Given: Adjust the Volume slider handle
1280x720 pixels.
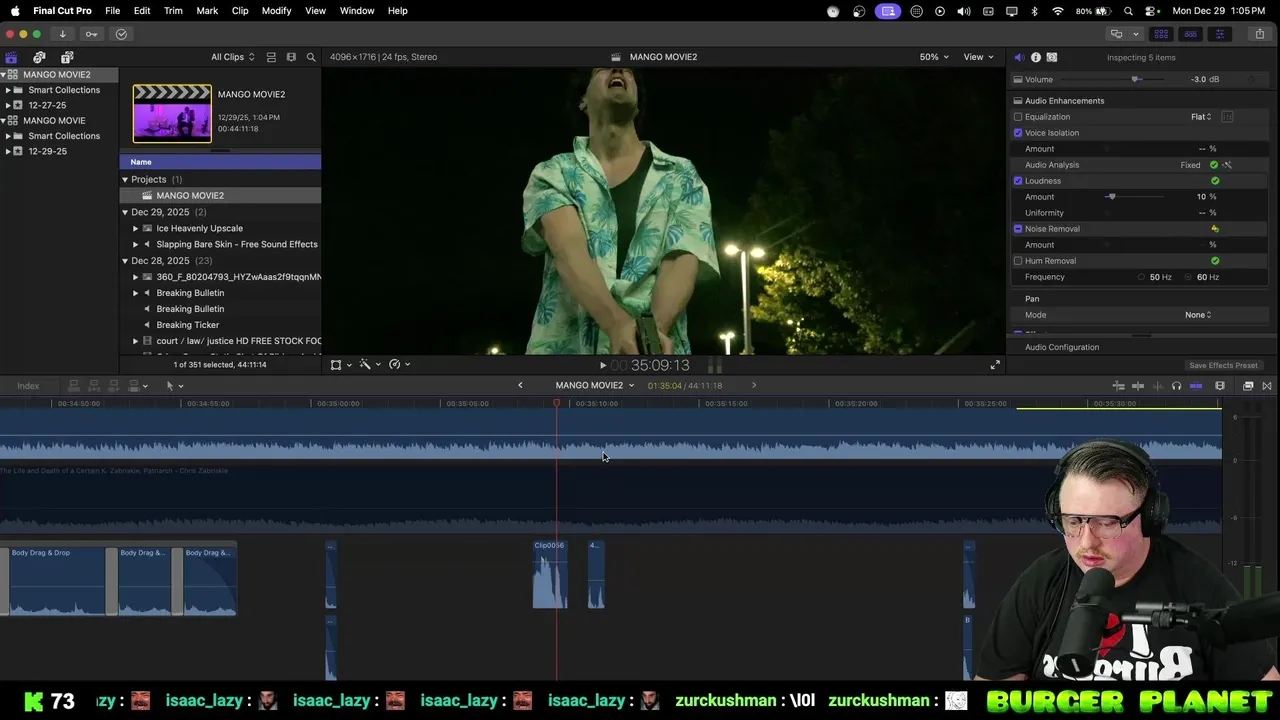Looking at the screenshot, I should [x=1135, y=79].
